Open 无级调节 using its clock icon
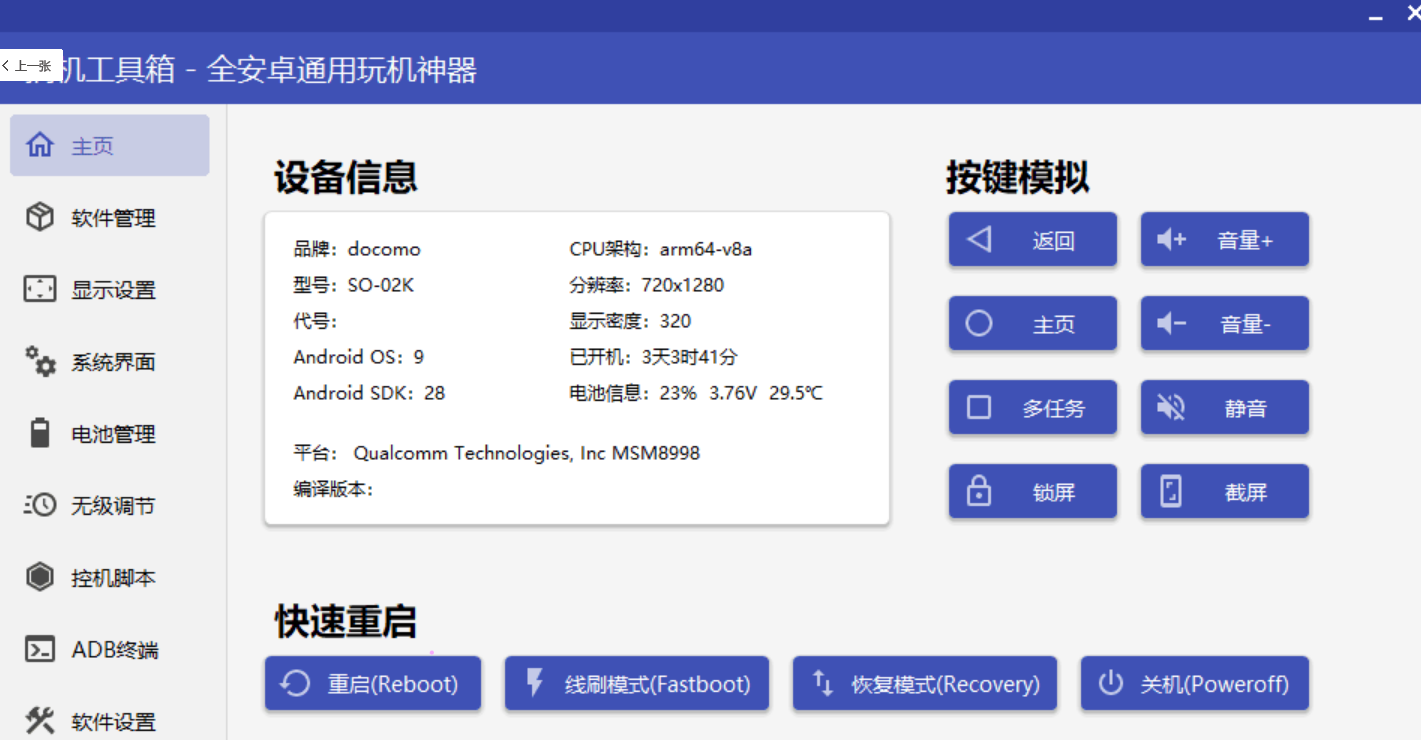Image resolution: width=1422 pixels, height=740 pixels. 39,505
